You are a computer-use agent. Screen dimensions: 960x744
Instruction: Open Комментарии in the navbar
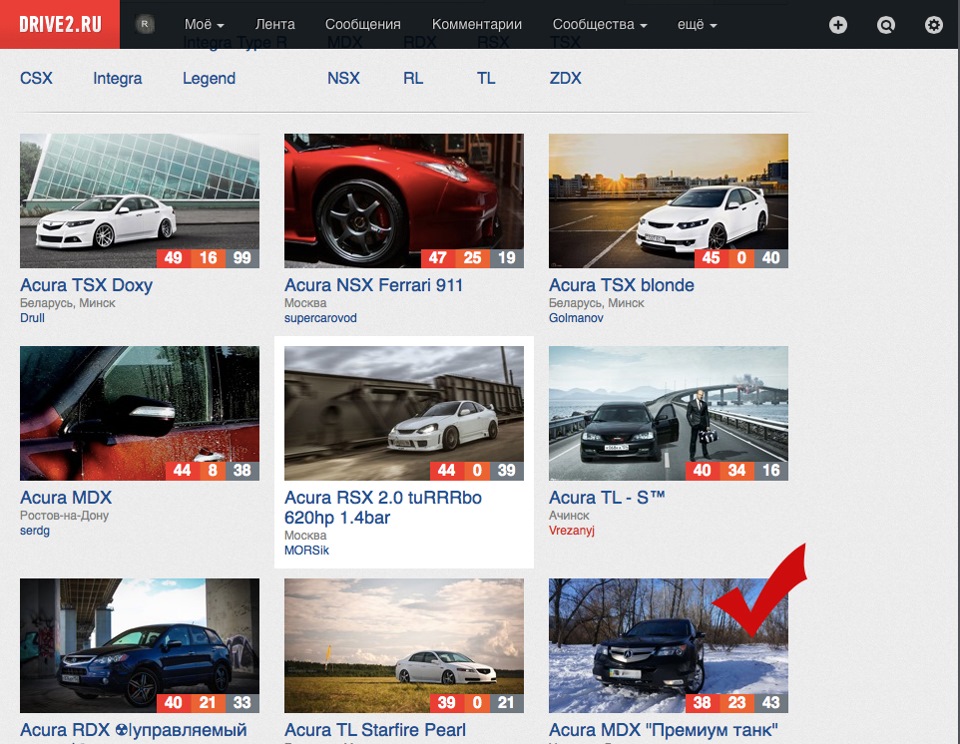(477, 24)
